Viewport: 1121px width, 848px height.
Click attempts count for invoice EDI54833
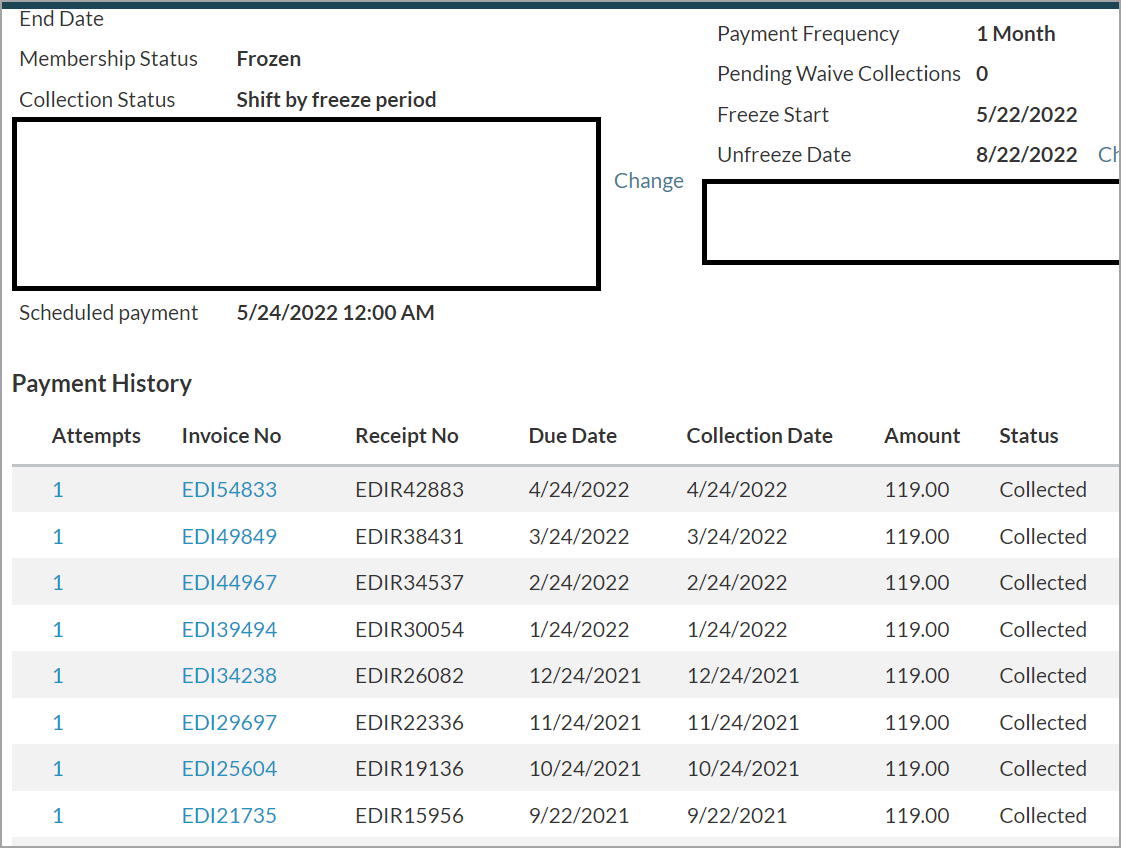tap(58, 490)
